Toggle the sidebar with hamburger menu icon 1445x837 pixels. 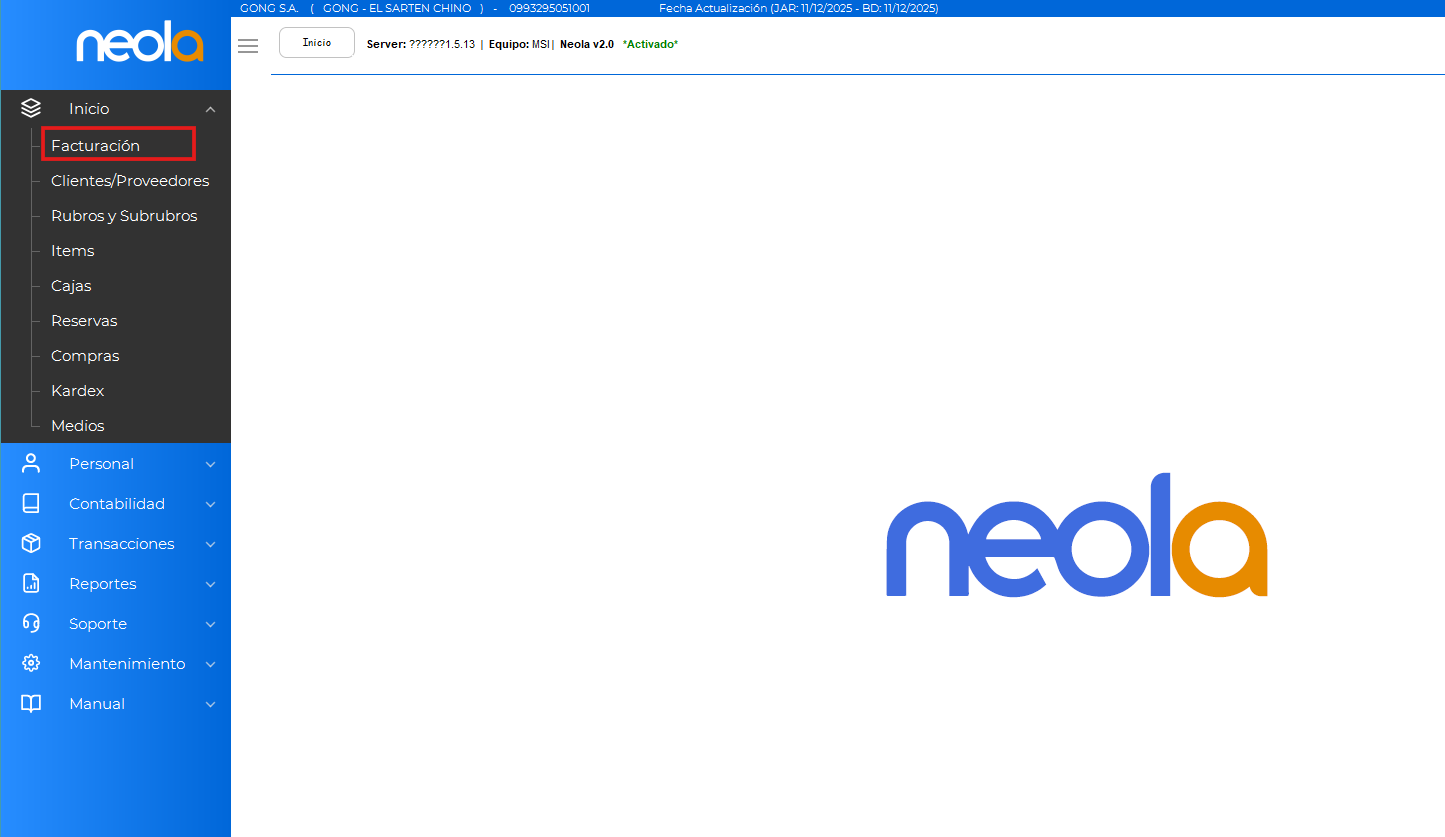[x=248, y=46]
